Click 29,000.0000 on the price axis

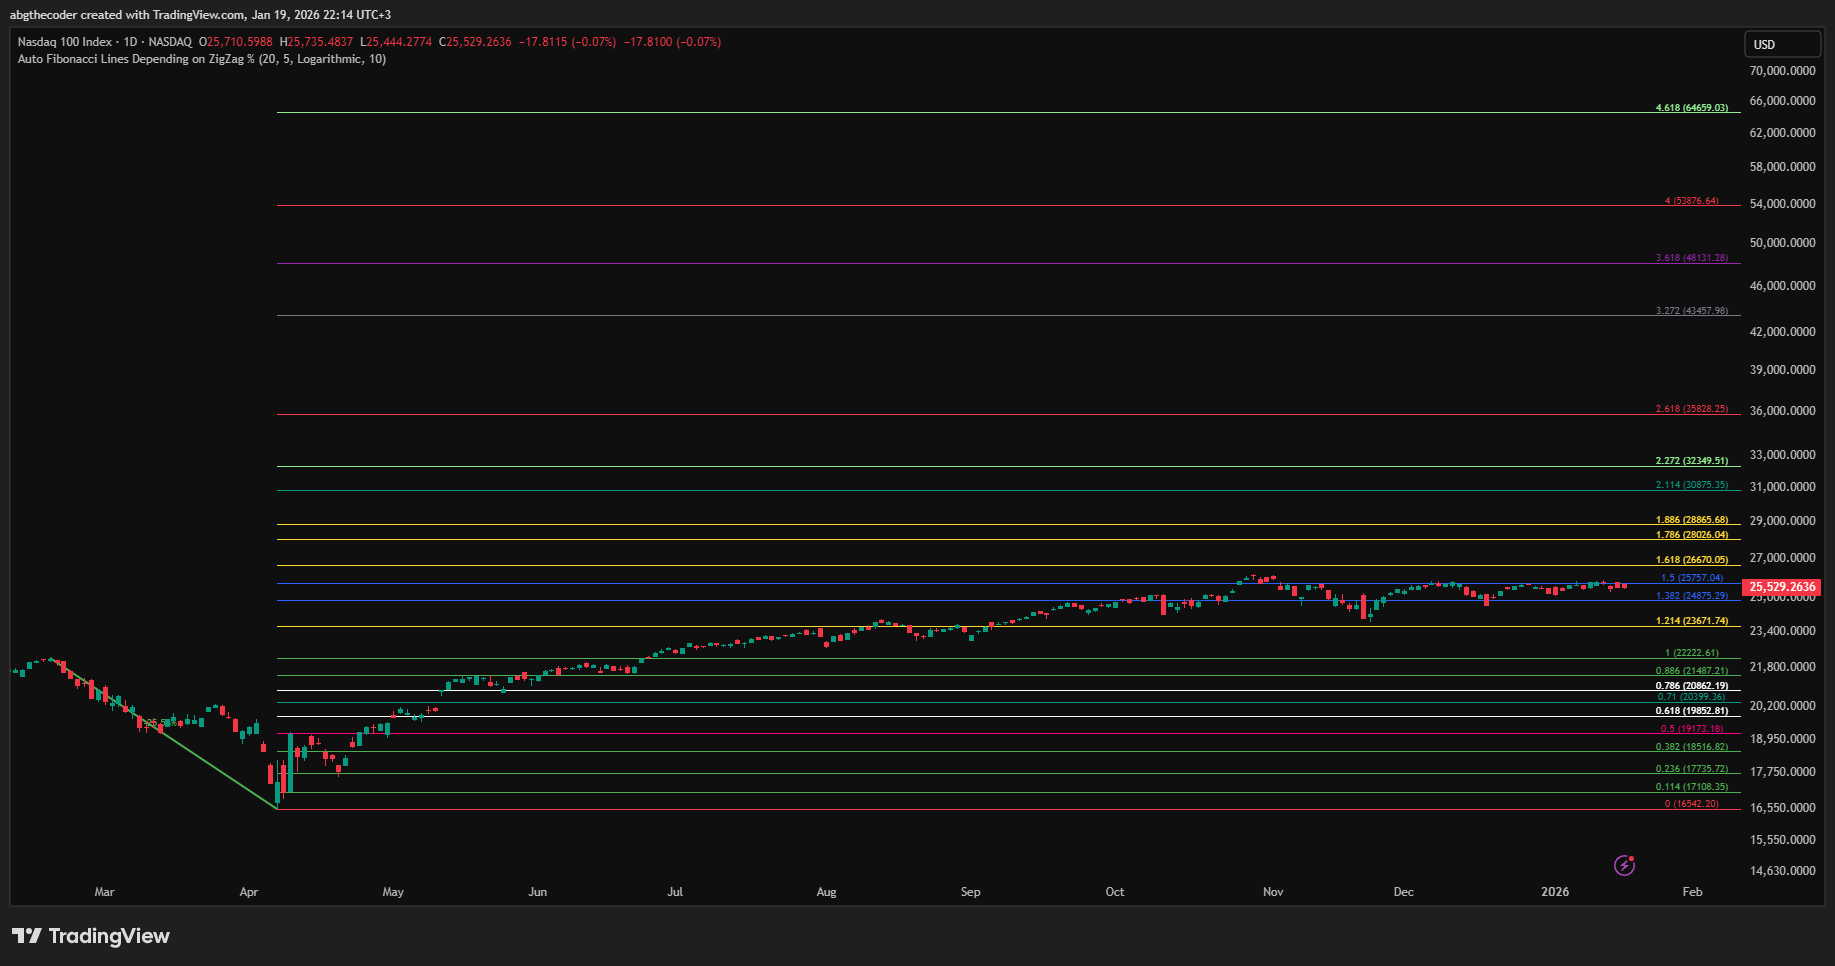click(x=1782, y=521)
